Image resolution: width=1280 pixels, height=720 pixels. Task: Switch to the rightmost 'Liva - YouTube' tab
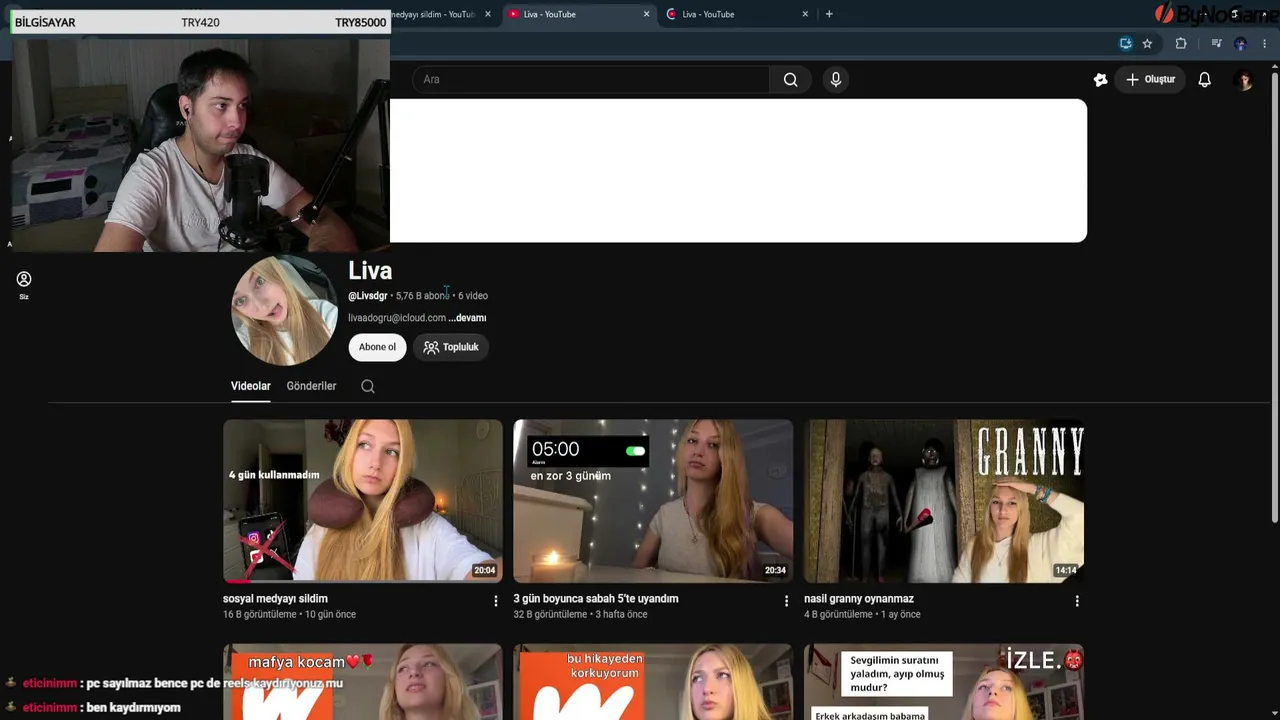point(737,14)
